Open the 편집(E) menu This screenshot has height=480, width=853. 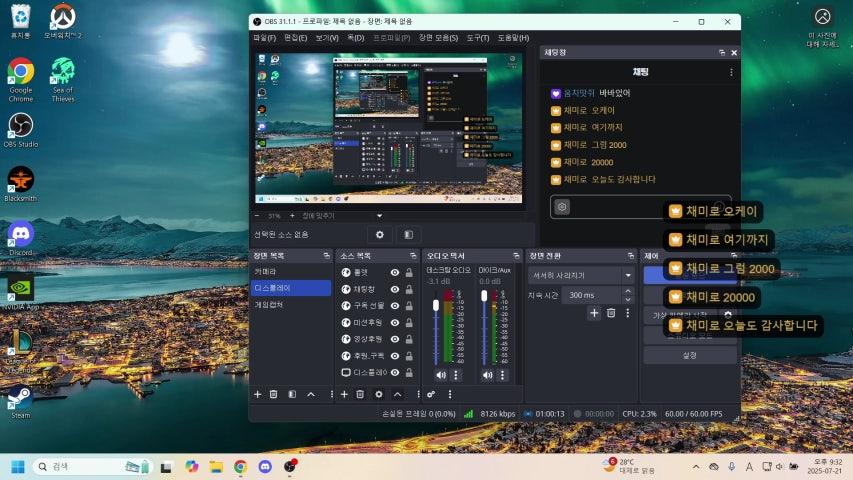[x=295, y=38]
